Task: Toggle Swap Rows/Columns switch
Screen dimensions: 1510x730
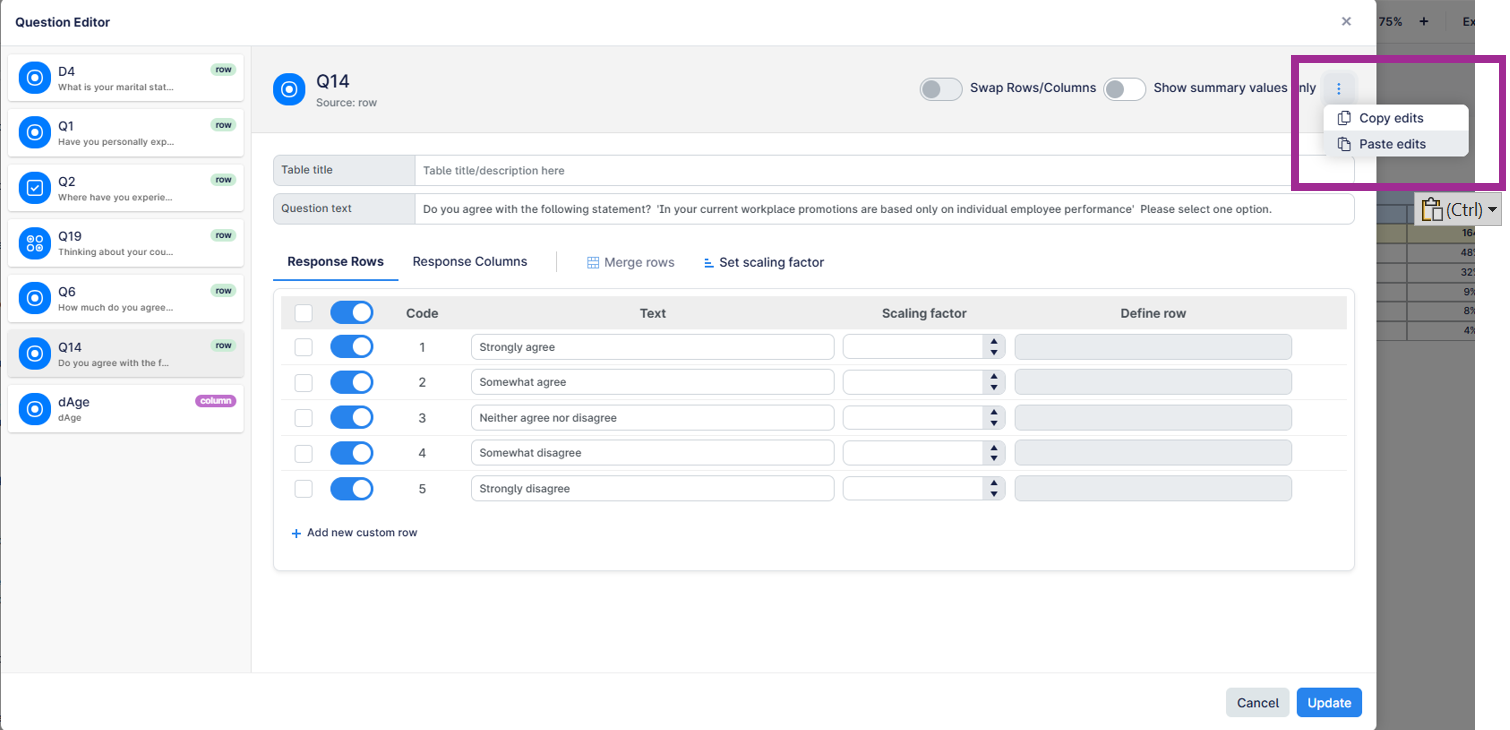Action: coord(940,89)
